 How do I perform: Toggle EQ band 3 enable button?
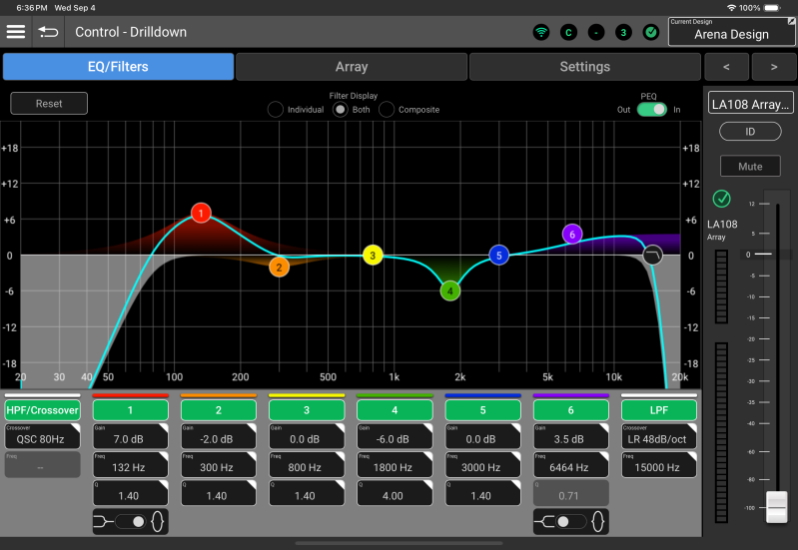[306, 410]
